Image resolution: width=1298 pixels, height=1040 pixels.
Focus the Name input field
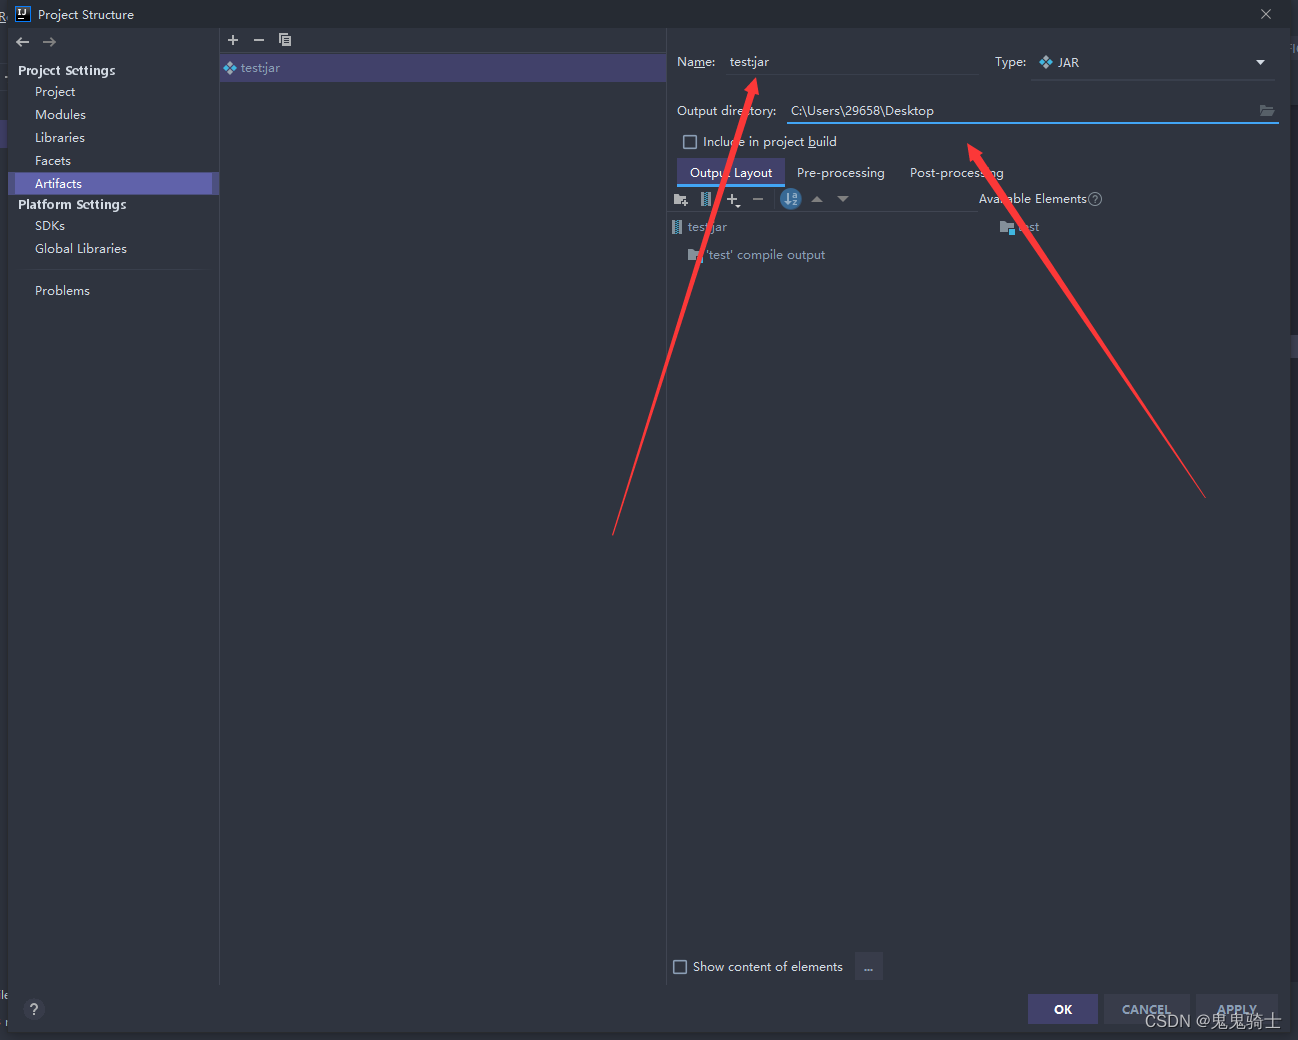coord(853,62)
